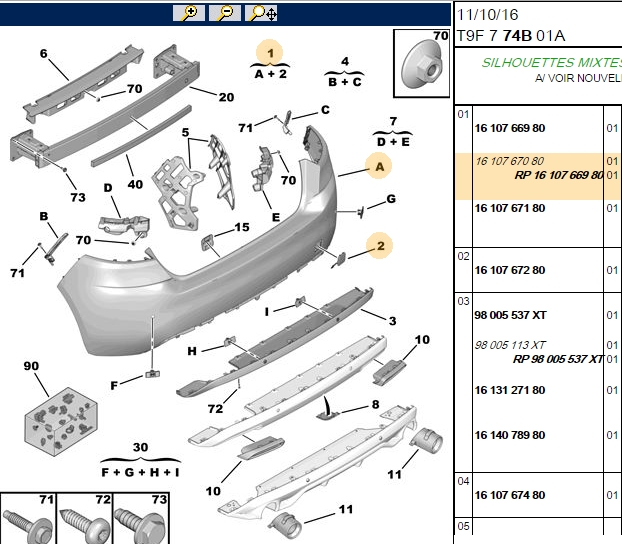Click the clip assortment box image
The image size is (622, 544).
point(61,421)
